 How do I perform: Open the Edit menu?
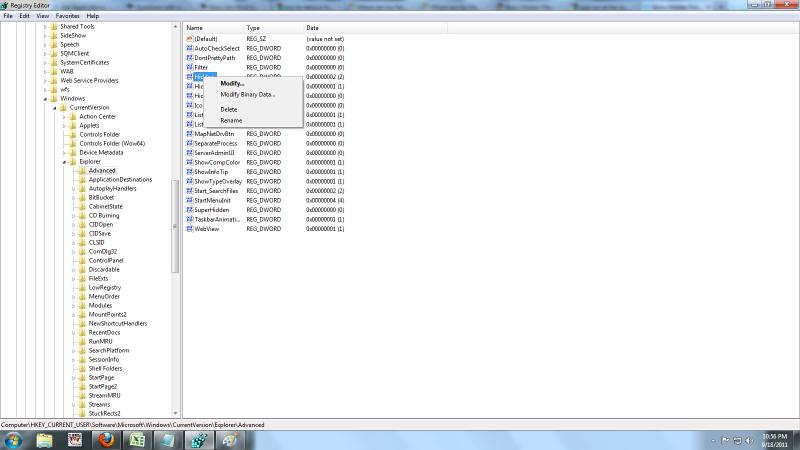click(x=24, y=16)
